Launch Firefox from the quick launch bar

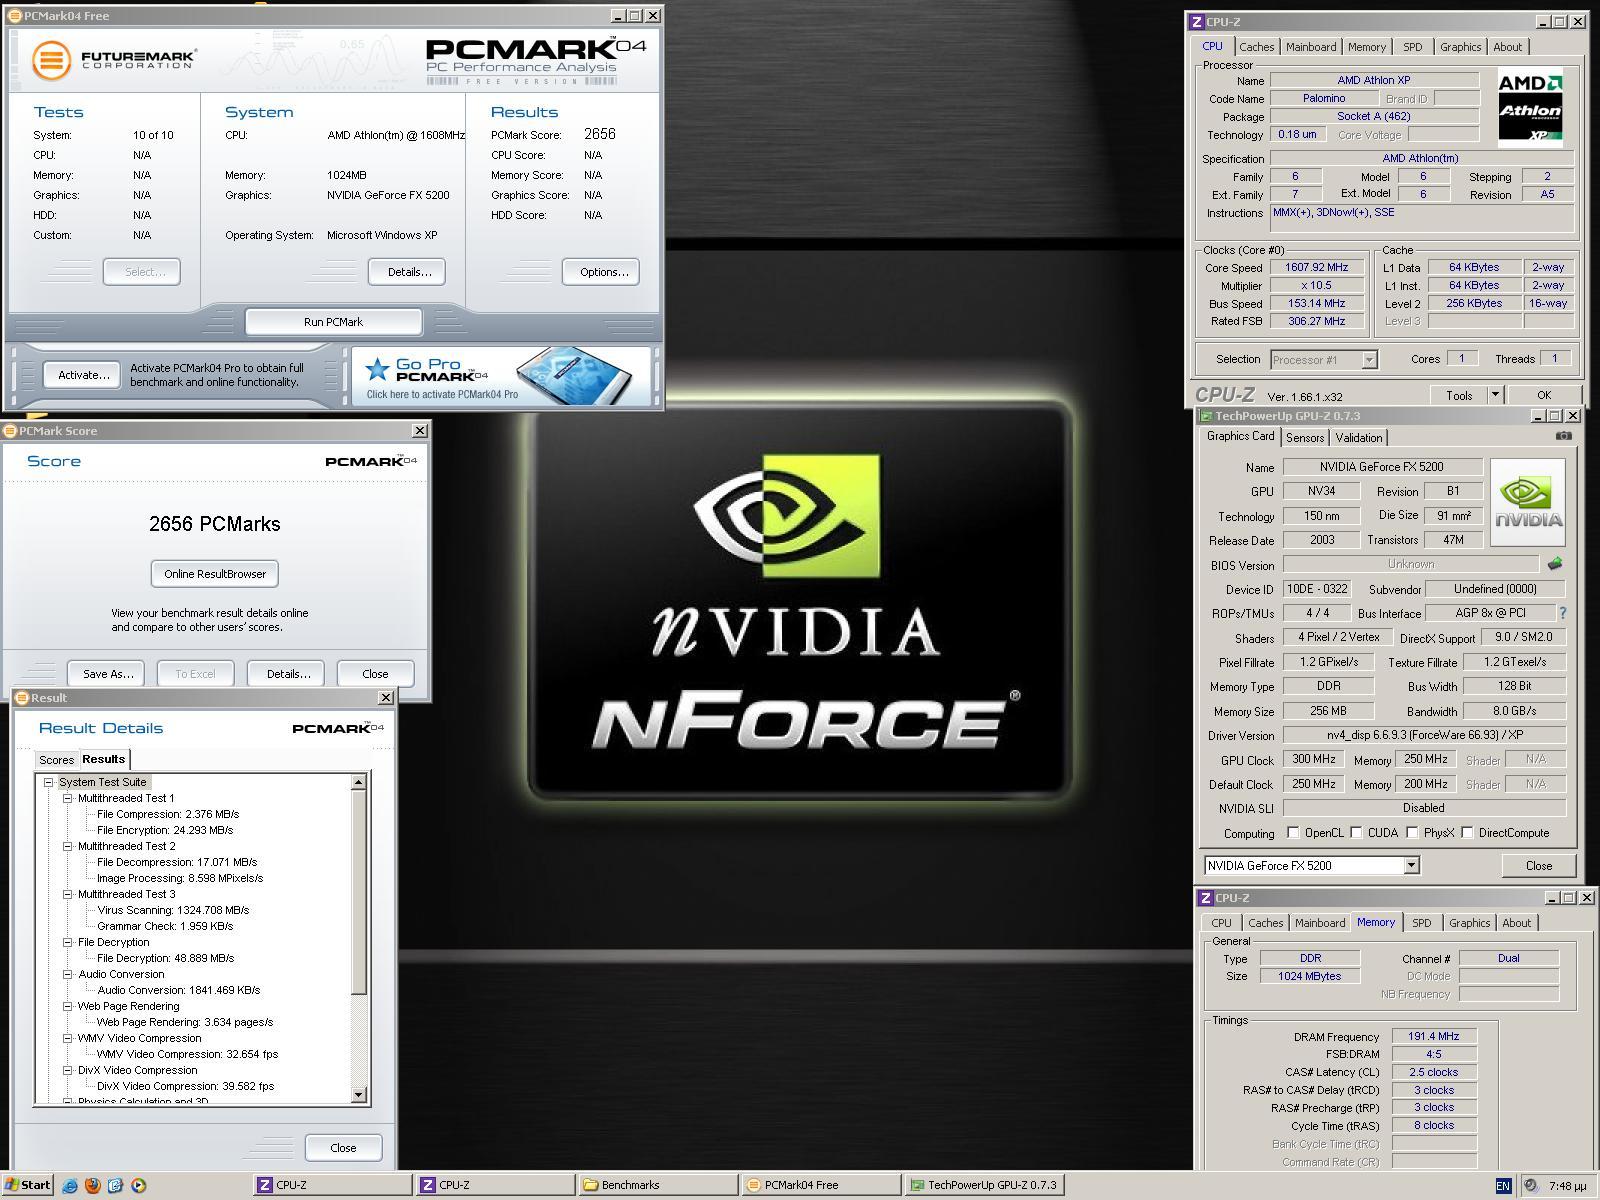click(93, 1185)
